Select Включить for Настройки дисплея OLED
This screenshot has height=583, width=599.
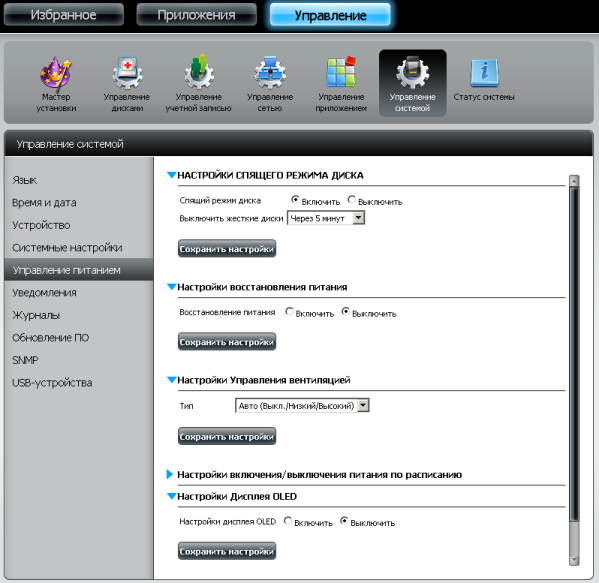click(288, 521)
